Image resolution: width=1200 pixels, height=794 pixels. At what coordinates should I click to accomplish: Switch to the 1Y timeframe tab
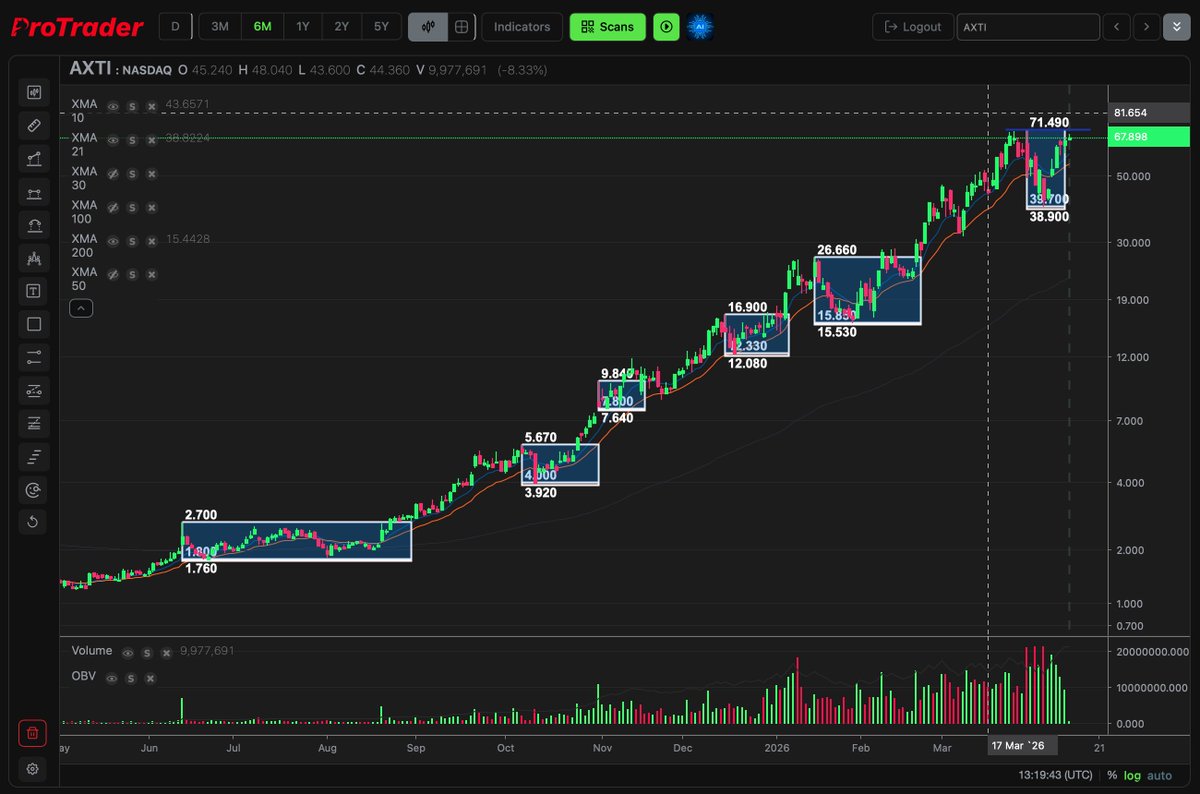tap(302, 27)
